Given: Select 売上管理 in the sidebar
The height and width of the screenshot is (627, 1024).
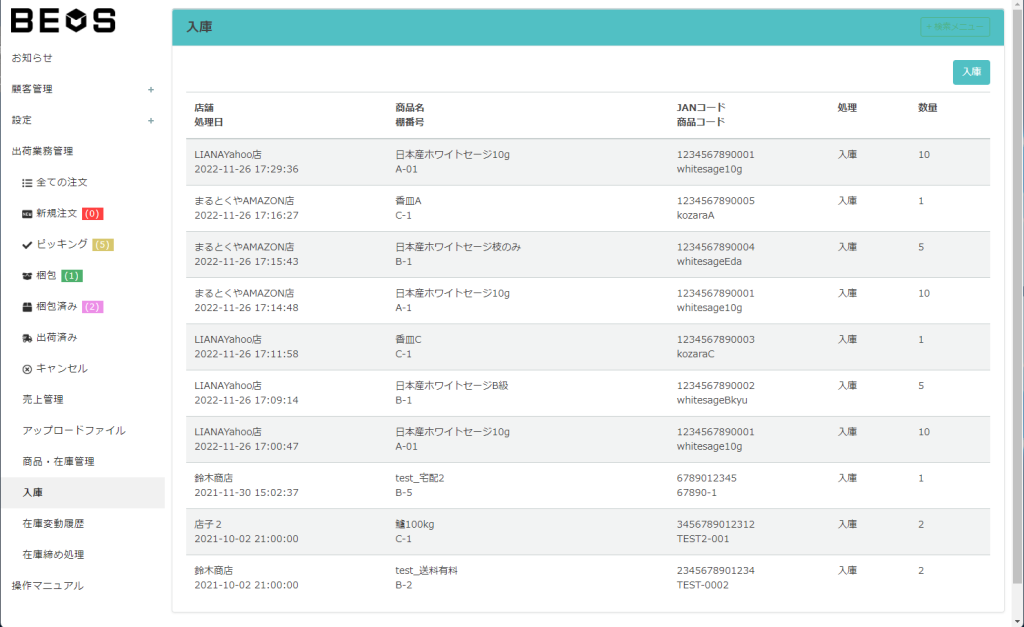Looking at the screenshot, I should click(43, 399).
